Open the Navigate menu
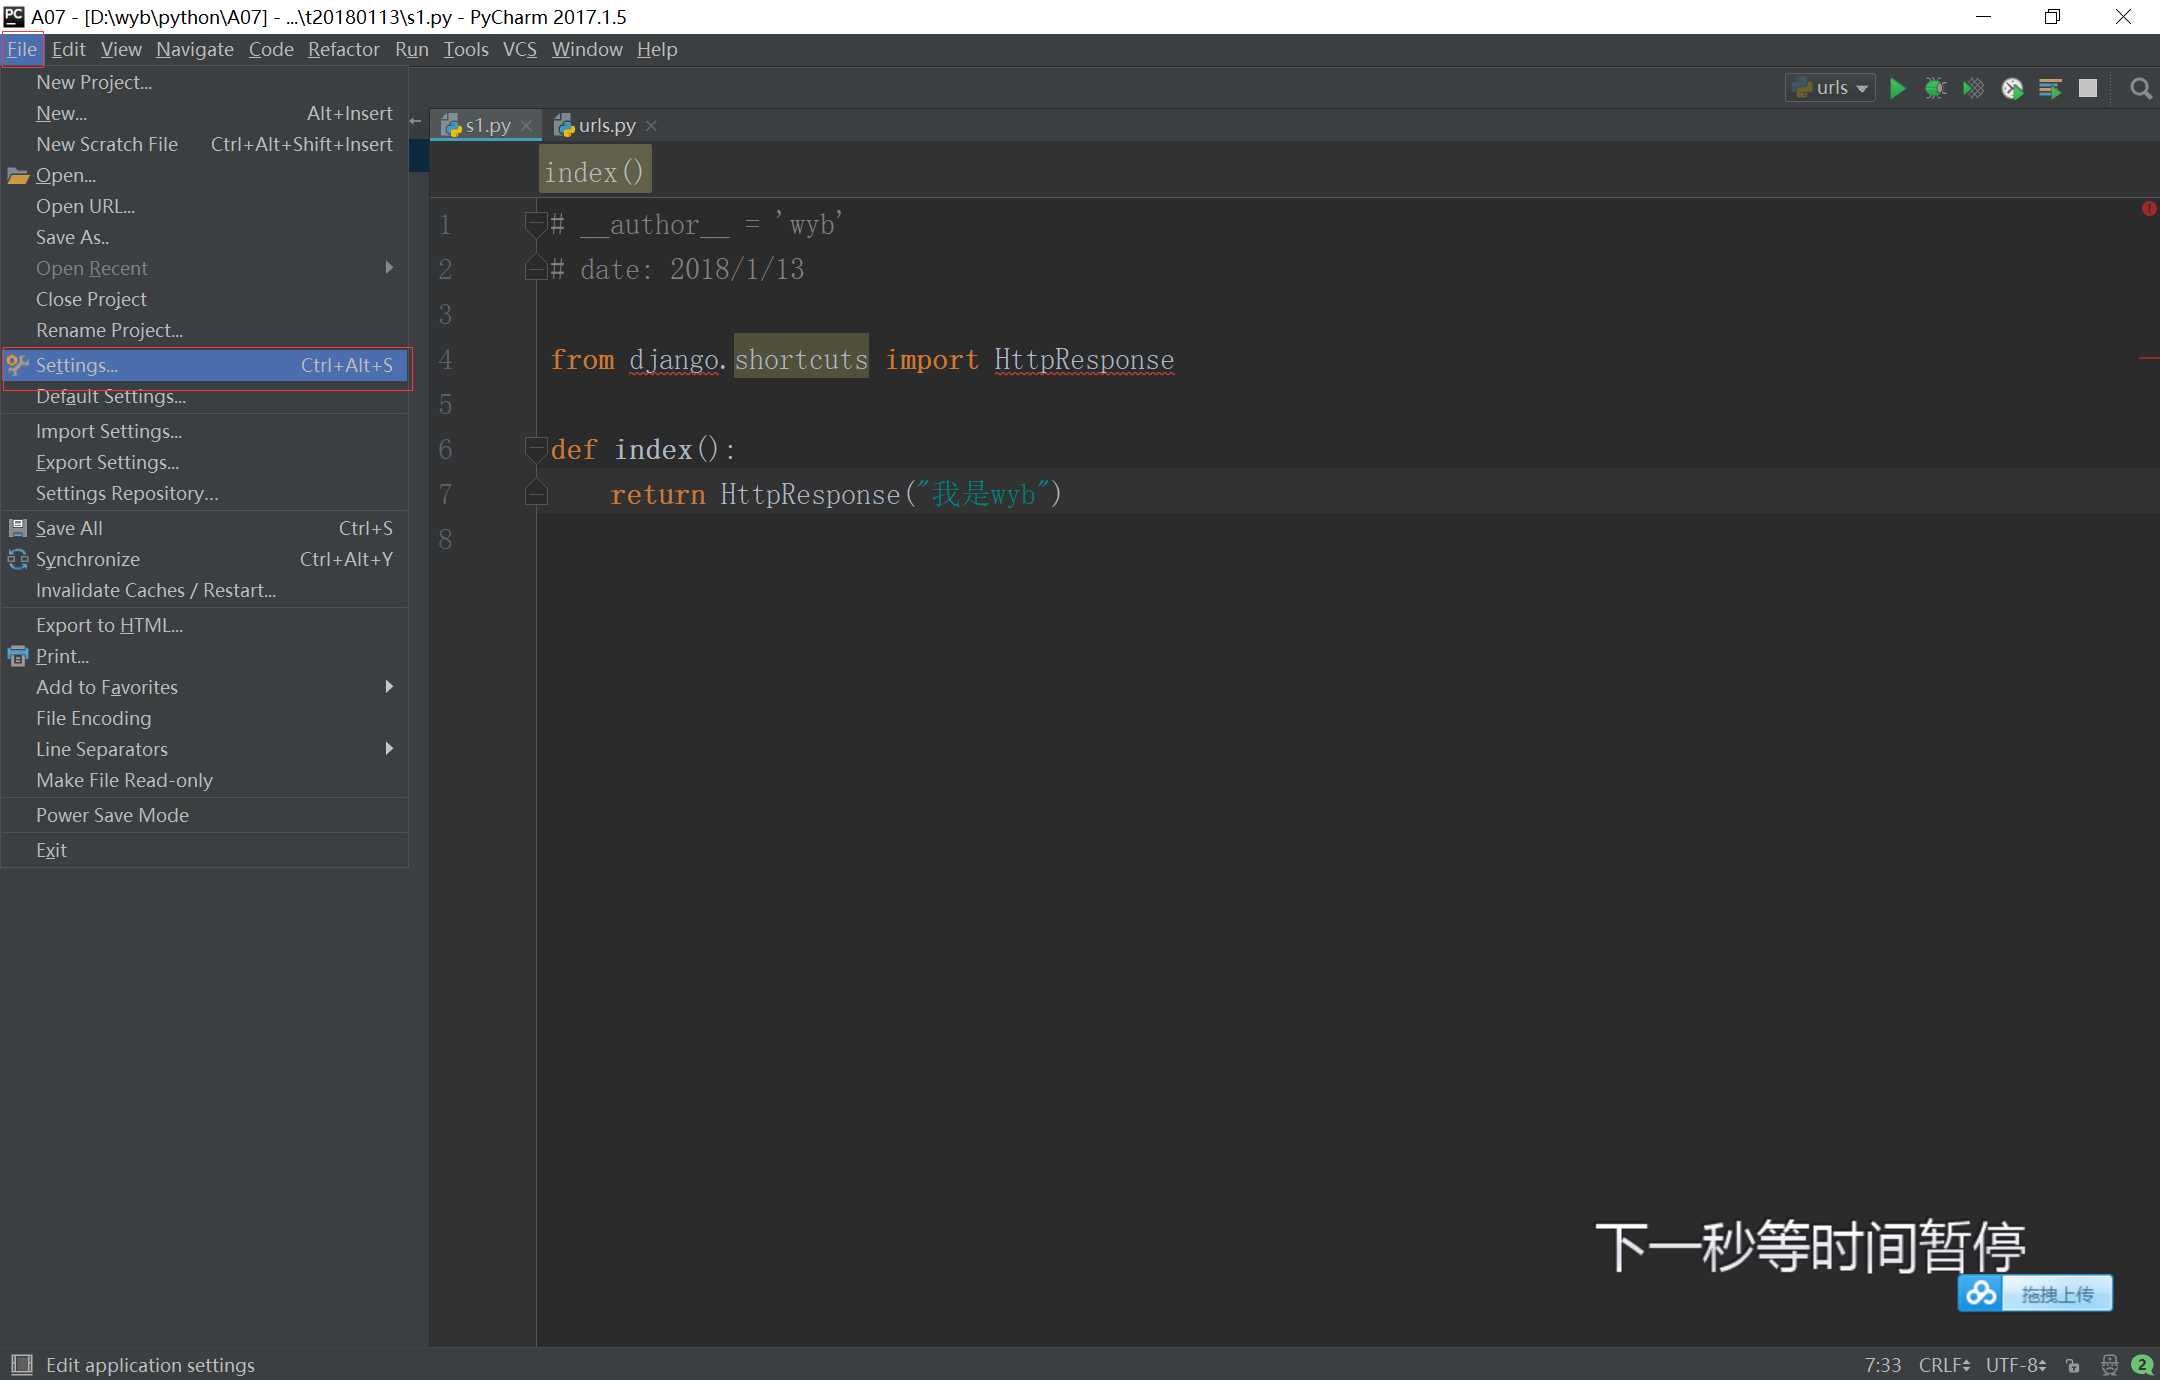 click(195, 49)
